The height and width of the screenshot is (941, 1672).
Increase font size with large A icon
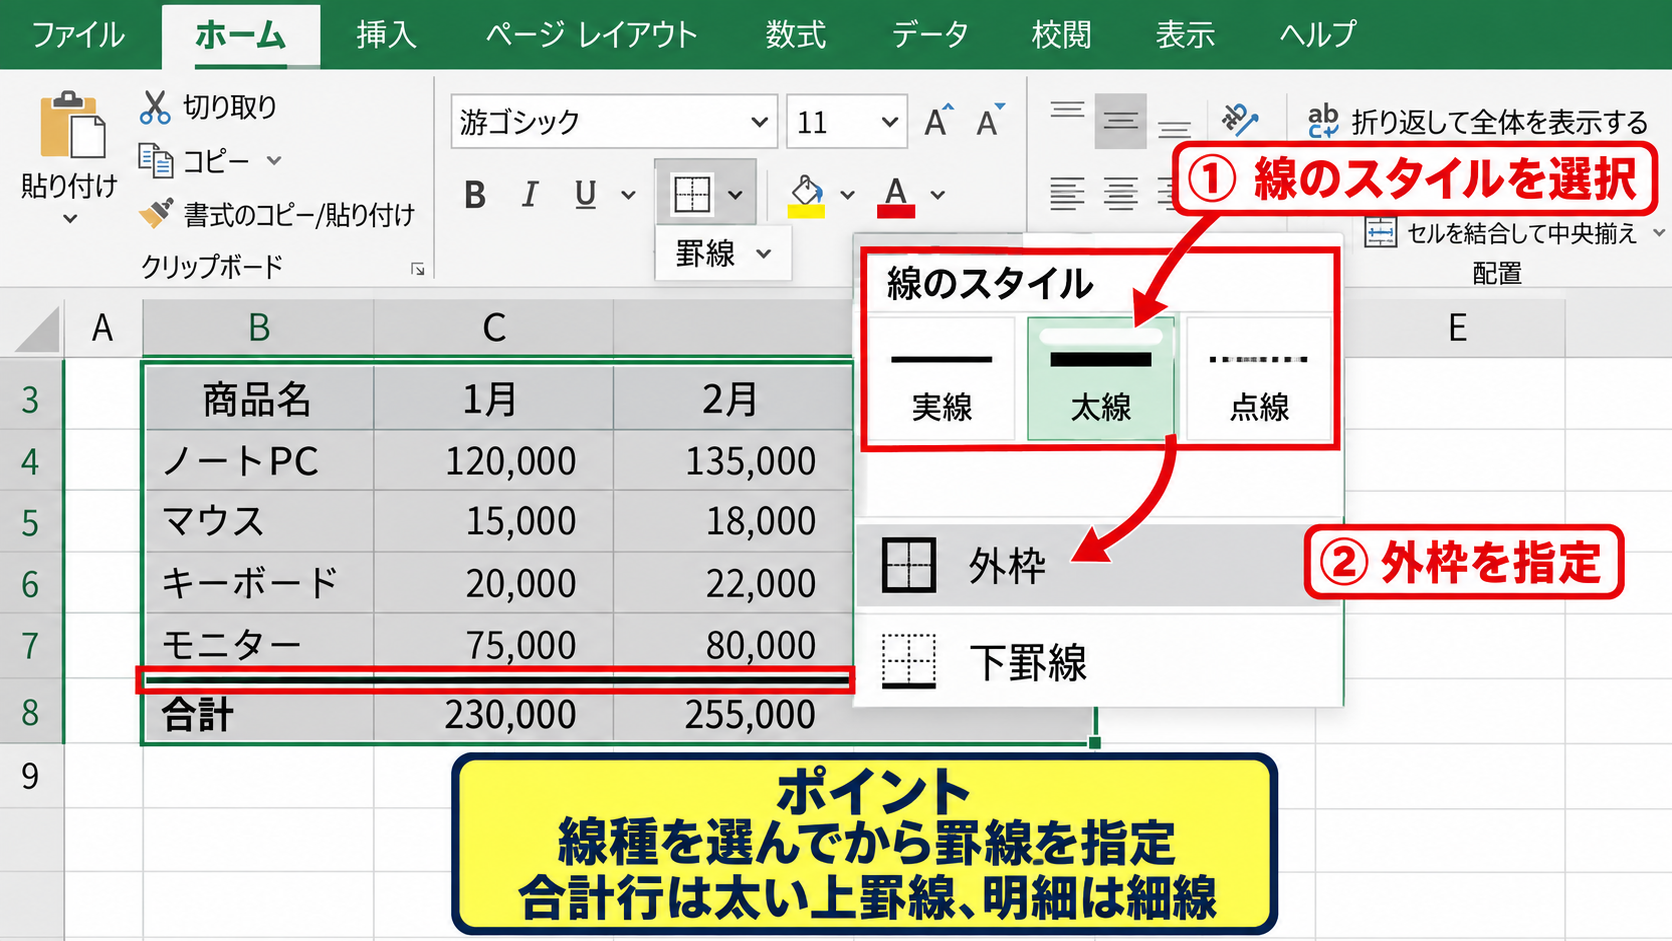click(938, 121)
